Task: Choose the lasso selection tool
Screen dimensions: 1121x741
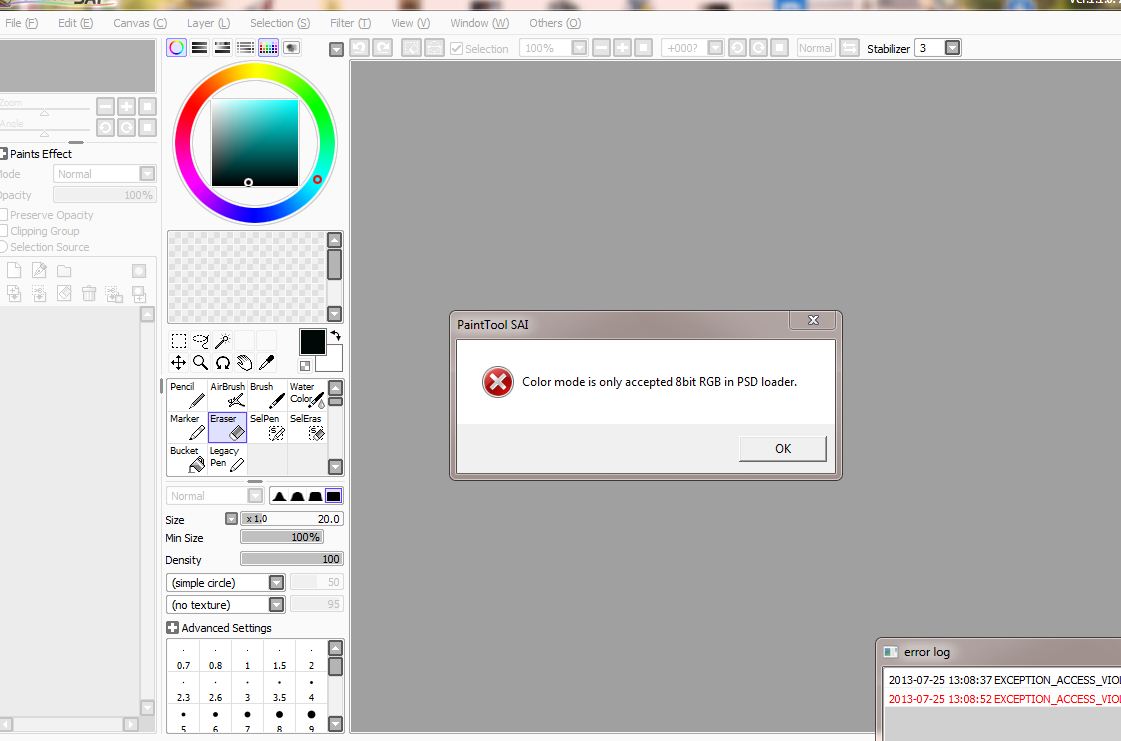Action: point(201,340)
